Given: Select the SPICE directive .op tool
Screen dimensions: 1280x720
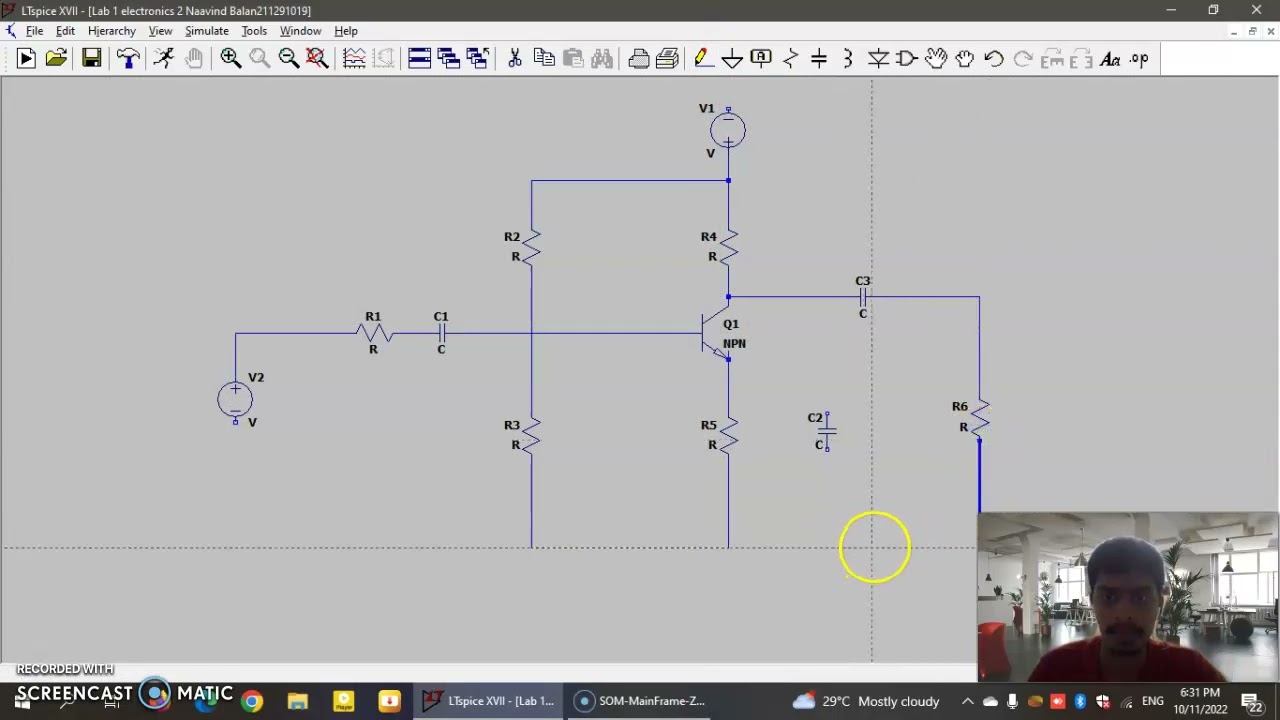Looking at the screenshot, I should [1139, 59].
